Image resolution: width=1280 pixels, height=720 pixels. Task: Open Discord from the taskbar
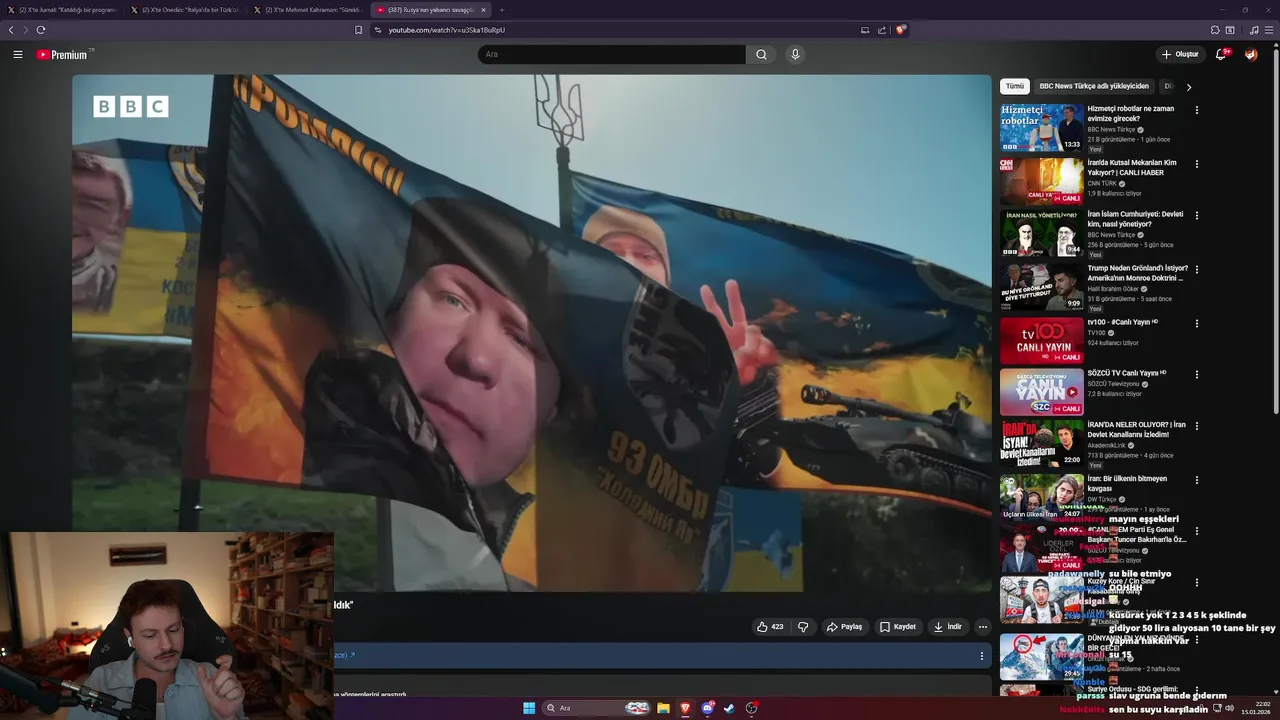point(708,708)
